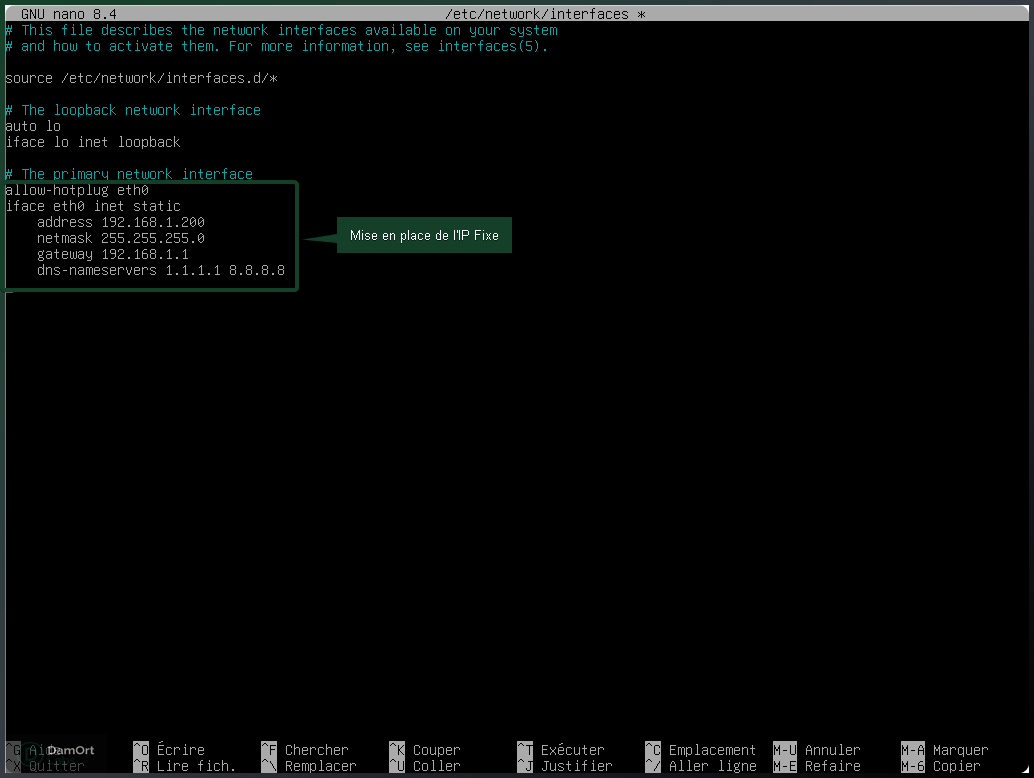
Task: Click the Quitter shortcut to exit nano
Action: click(x=57, y=766)
